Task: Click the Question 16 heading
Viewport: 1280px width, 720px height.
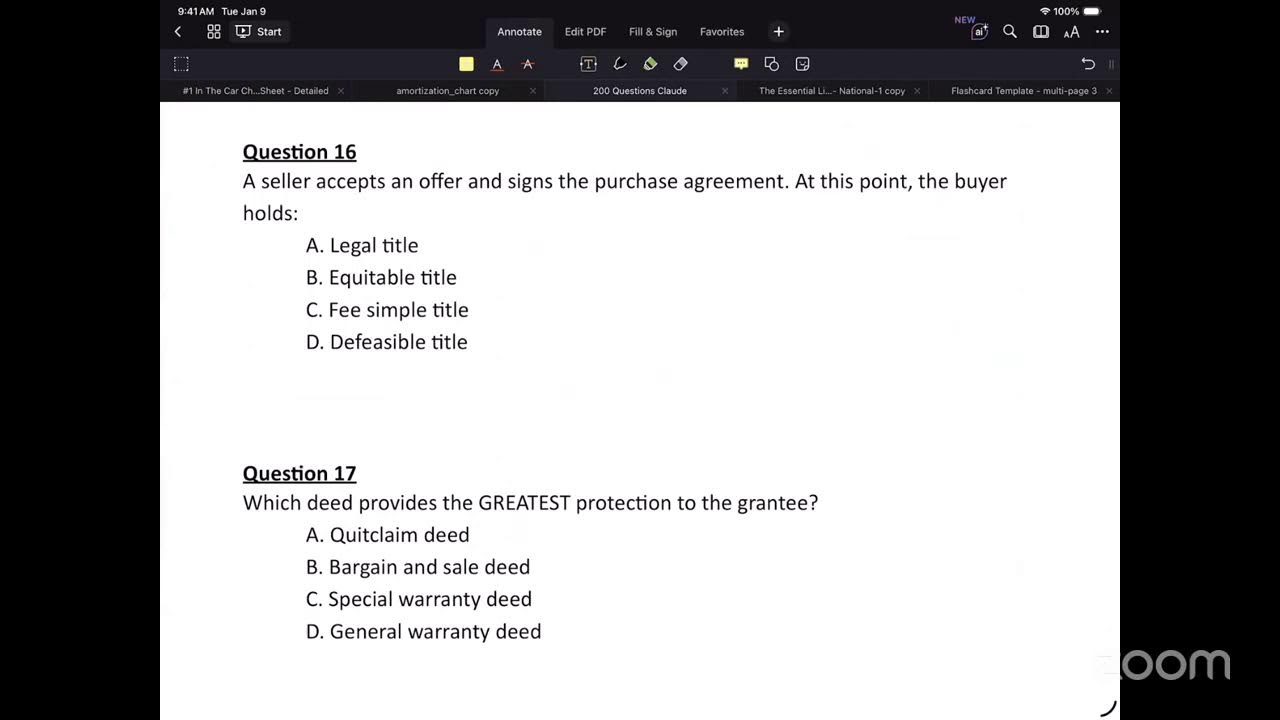Action: (299, 152)
